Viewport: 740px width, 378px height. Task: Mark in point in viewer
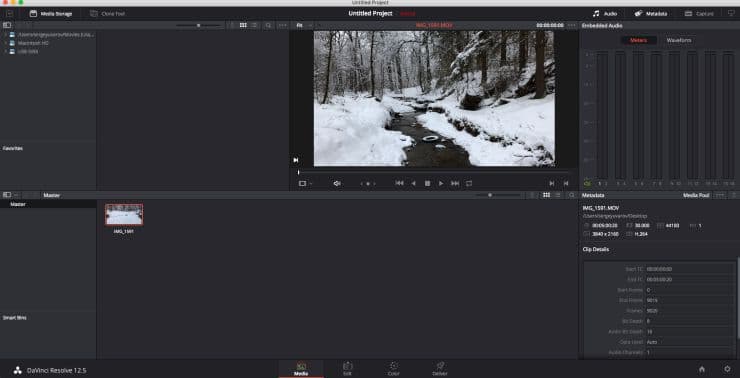point(552,183)
